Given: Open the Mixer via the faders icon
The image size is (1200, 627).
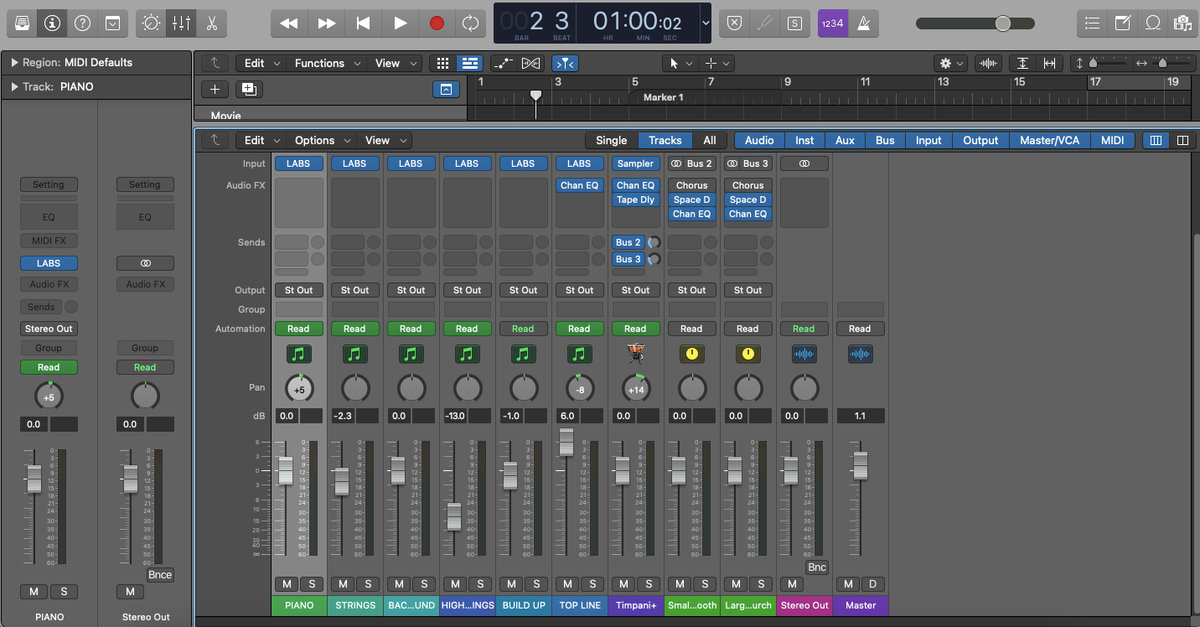Looking at the screenshot, I should (181, 22).
